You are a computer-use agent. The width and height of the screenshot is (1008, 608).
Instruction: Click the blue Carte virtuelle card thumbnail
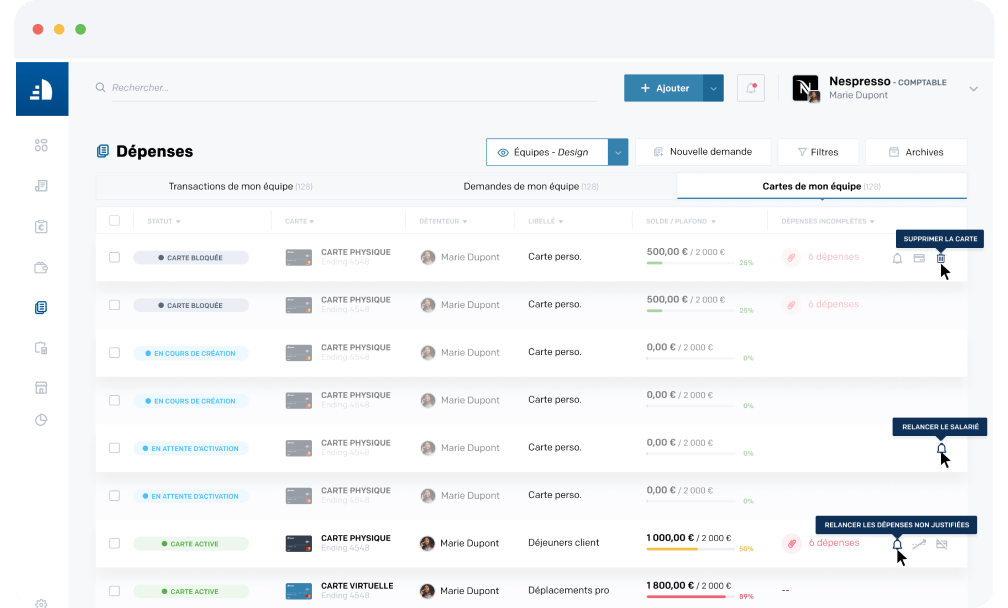(299, 591)
